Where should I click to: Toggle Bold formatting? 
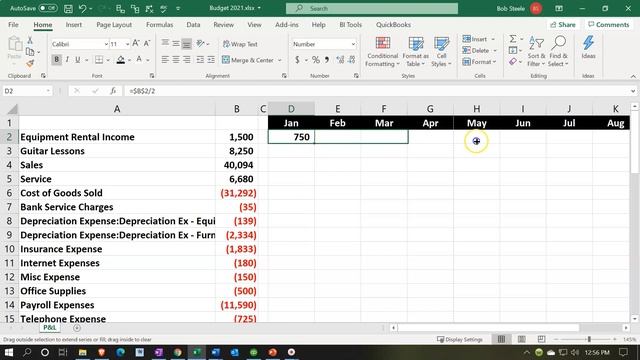point(56,60)
